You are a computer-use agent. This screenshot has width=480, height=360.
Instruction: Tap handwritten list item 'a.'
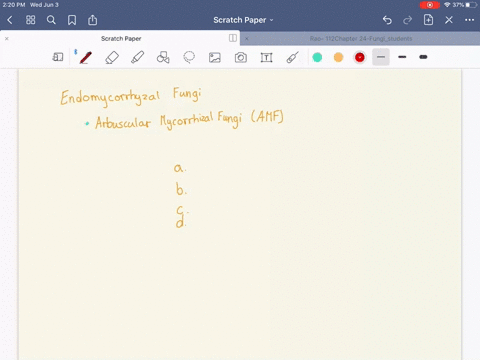click(x=180, y=168)
